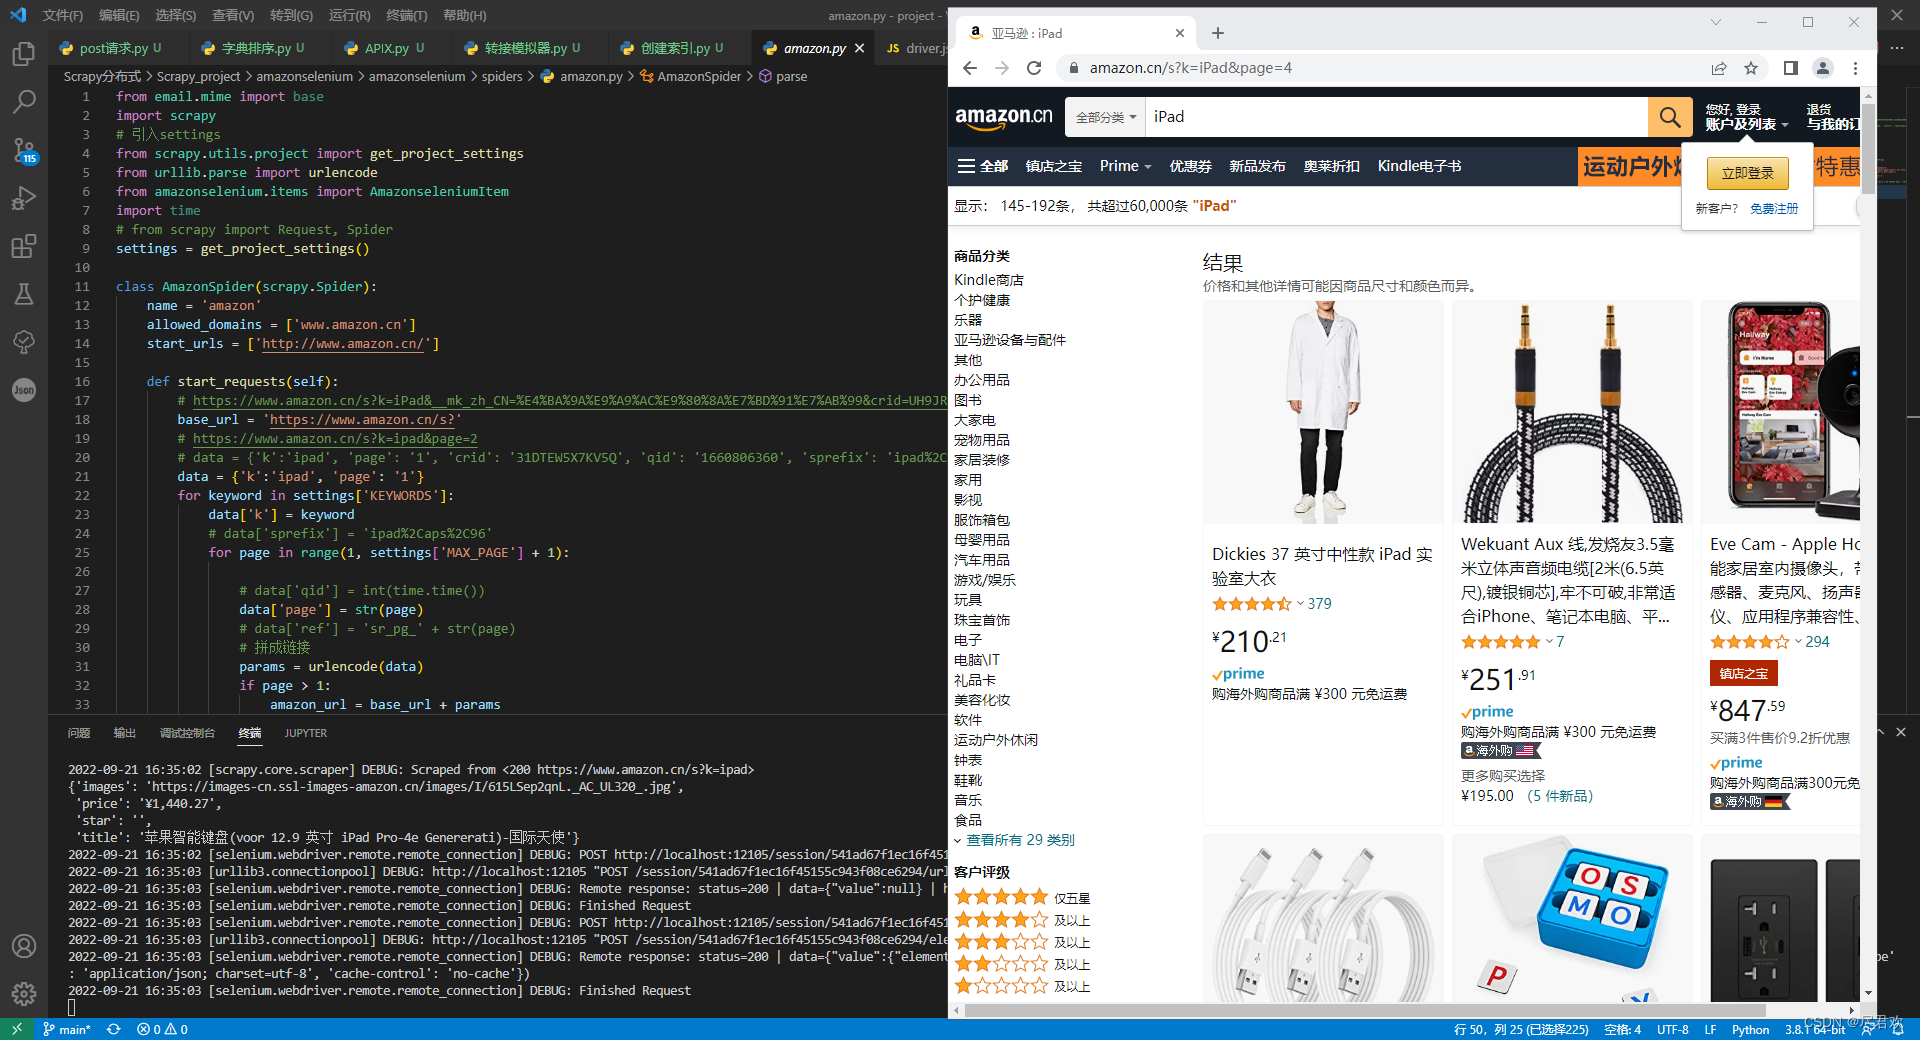Screen dimensions: 1920x1040
Task: Open rating popover for Wekuant Aux cable
Action: pyautogui.click(x=1506, y=642)
